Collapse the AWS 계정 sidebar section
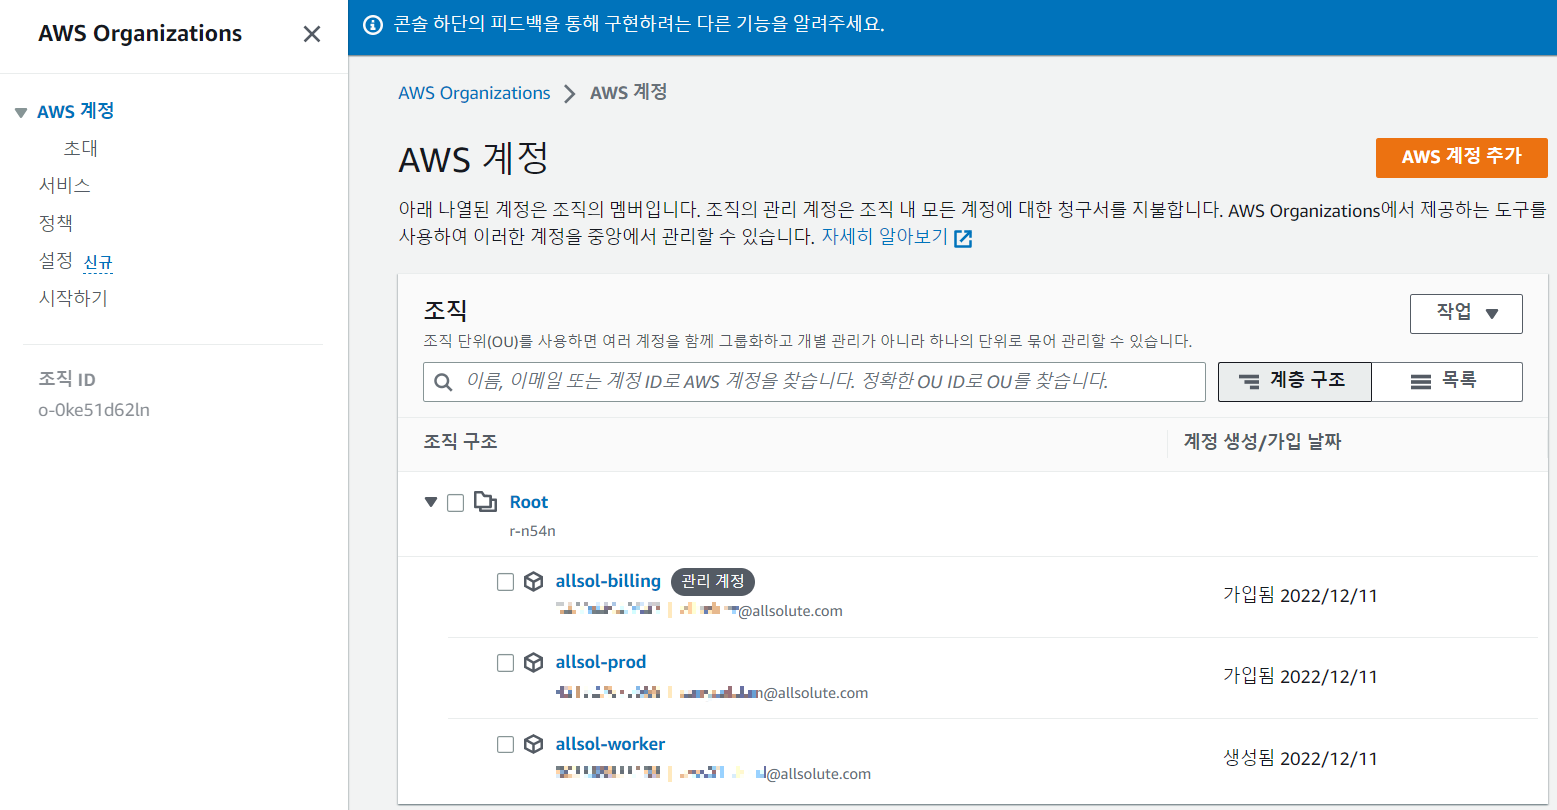Screen dimensions: 1557x810 21,113
